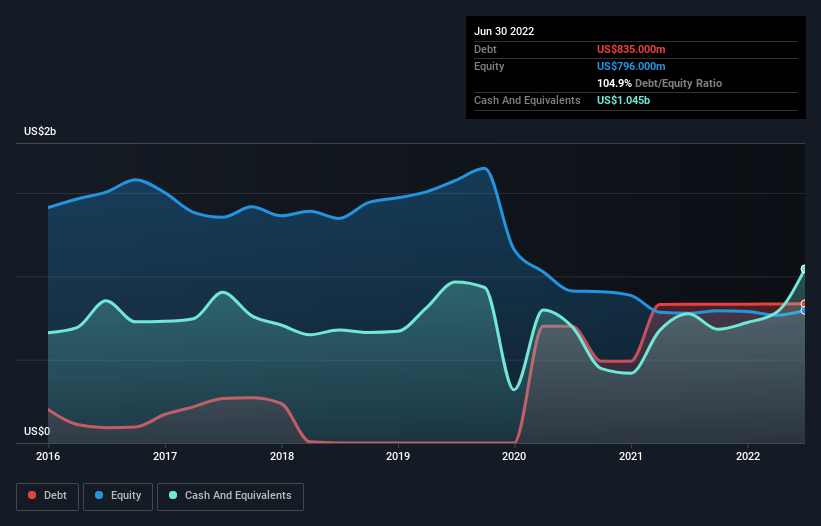The image size is (821, 526).
Task: Click the 2016 x-axis label
Action: (48, 456)
